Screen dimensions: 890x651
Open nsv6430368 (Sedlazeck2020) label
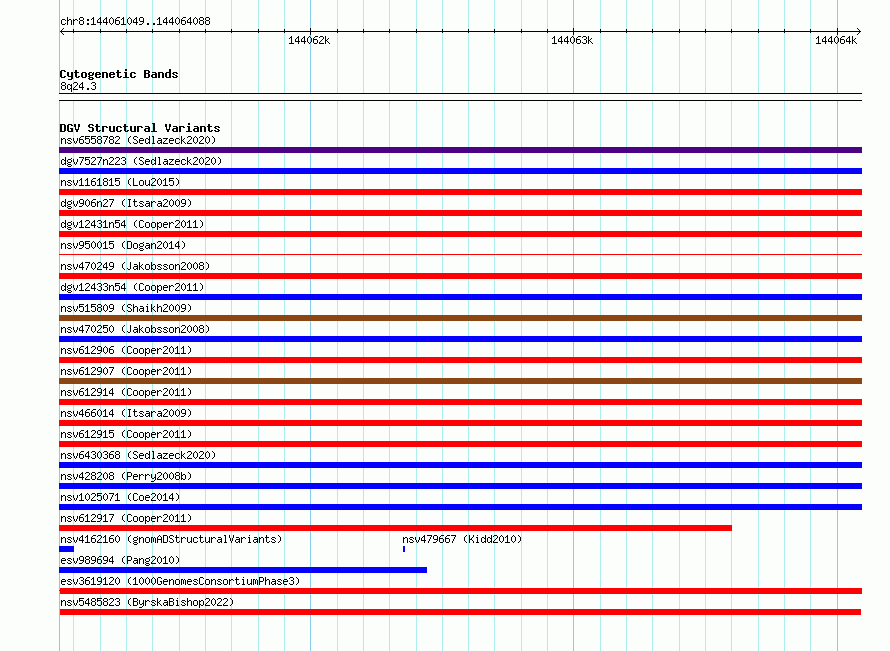pyautogui.click(x=138, y=455)
